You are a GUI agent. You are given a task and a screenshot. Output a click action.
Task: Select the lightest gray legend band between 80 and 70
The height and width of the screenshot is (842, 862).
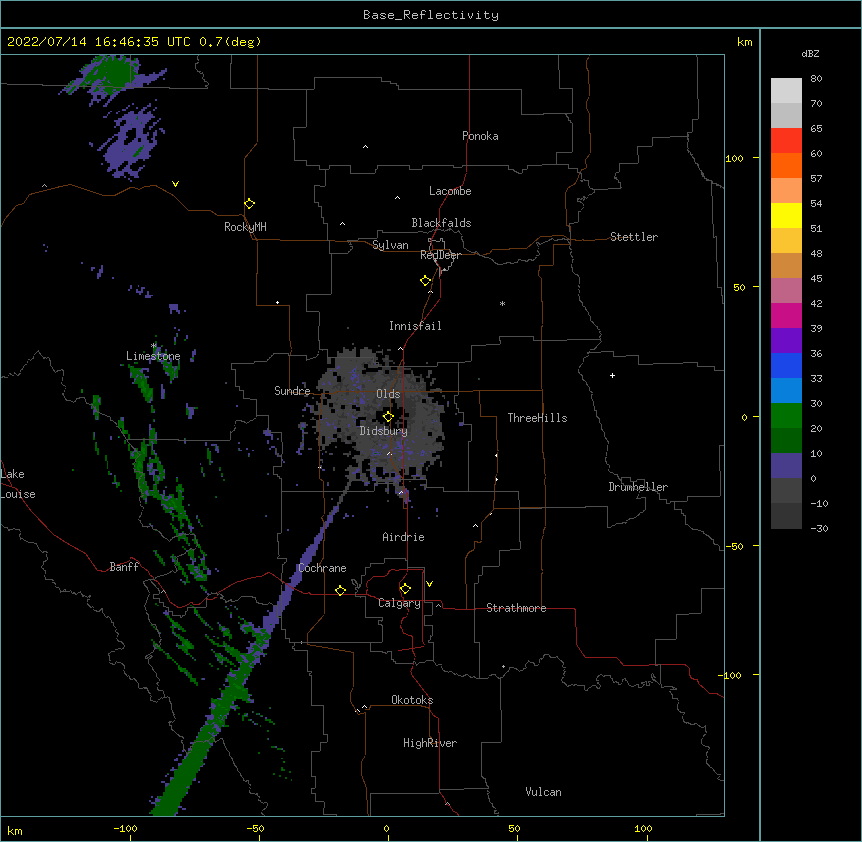(x=786, y=91)
